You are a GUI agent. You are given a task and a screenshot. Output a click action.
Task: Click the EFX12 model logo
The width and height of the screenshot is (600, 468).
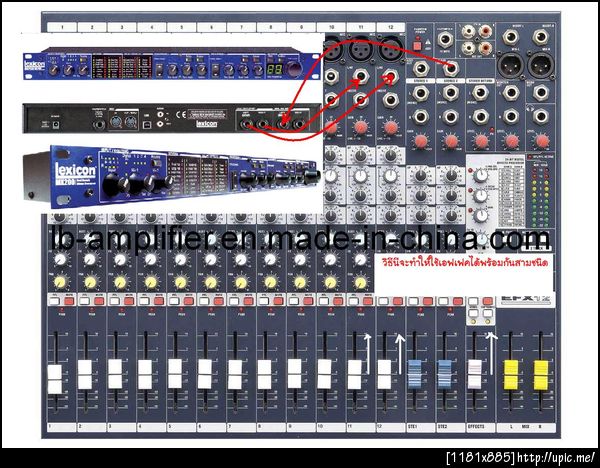pos(526,299)
